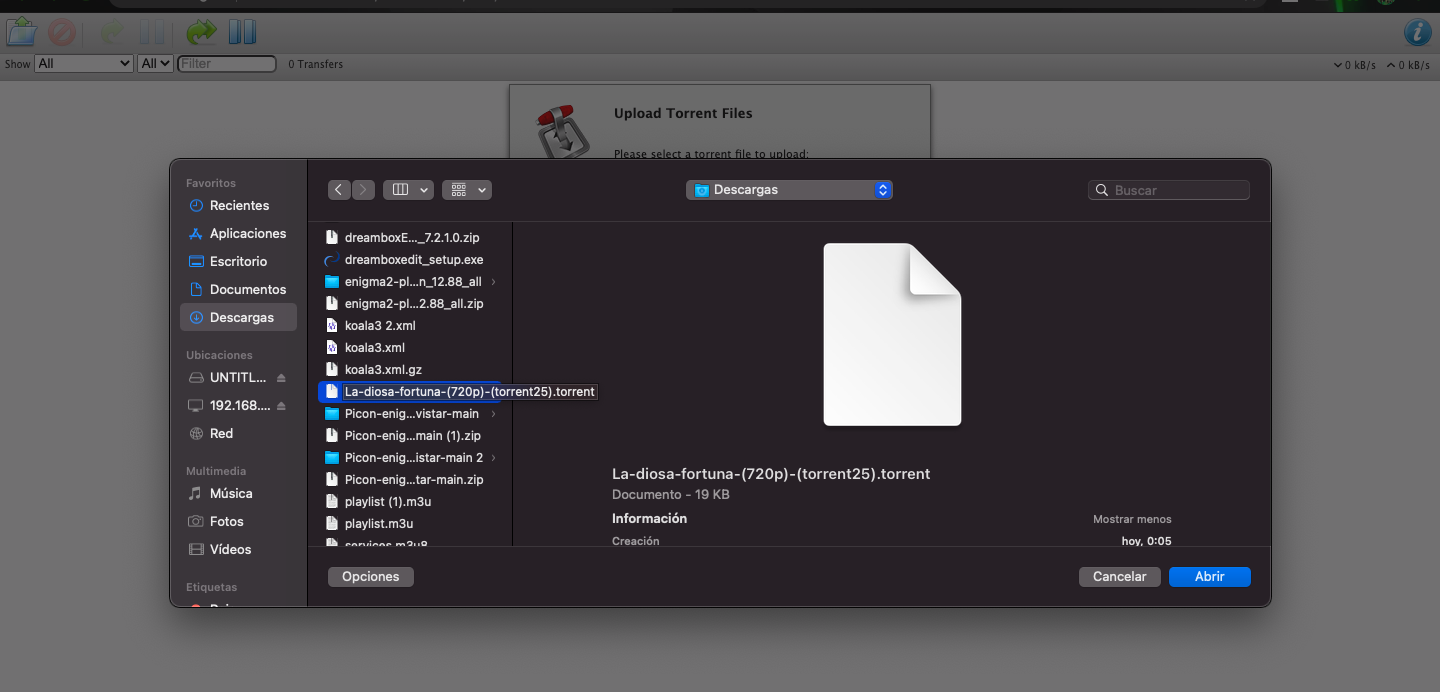Eject the 192.168 network location
Viewport: 1440px width, 692px height.
(281, 406)
